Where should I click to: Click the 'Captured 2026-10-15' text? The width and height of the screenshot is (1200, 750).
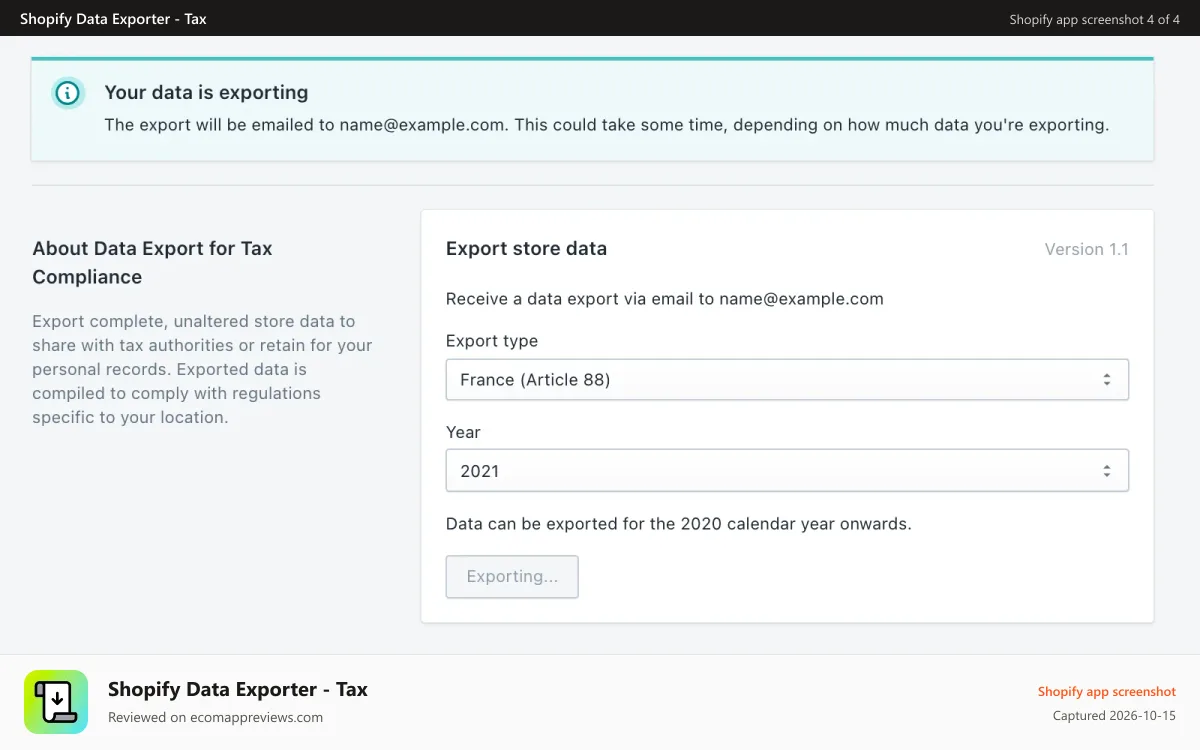coord(1114,716)
